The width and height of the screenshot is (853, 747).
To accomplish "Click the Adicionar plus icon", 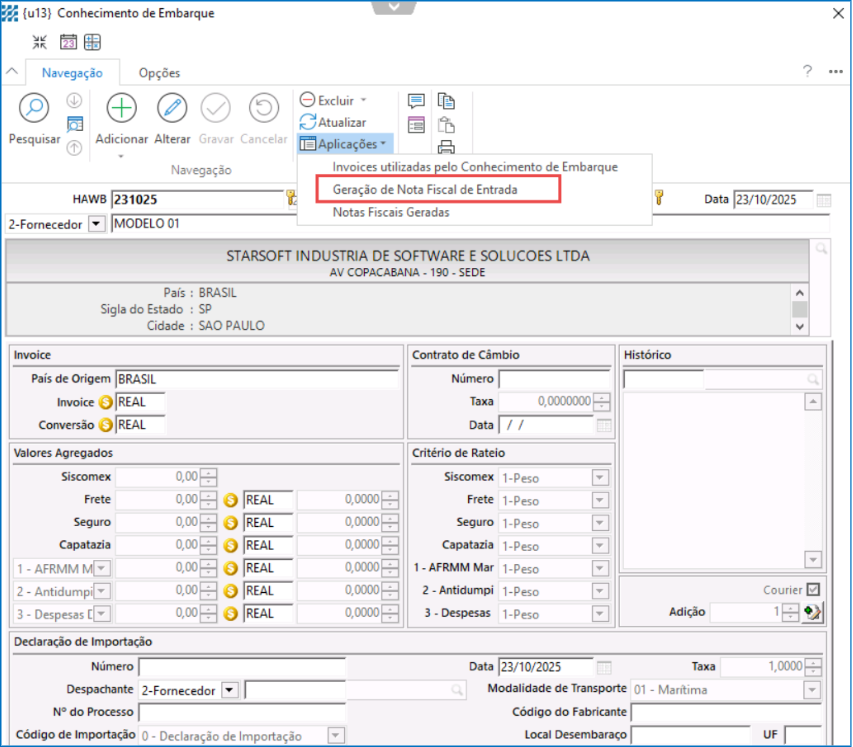I will 121,109.
